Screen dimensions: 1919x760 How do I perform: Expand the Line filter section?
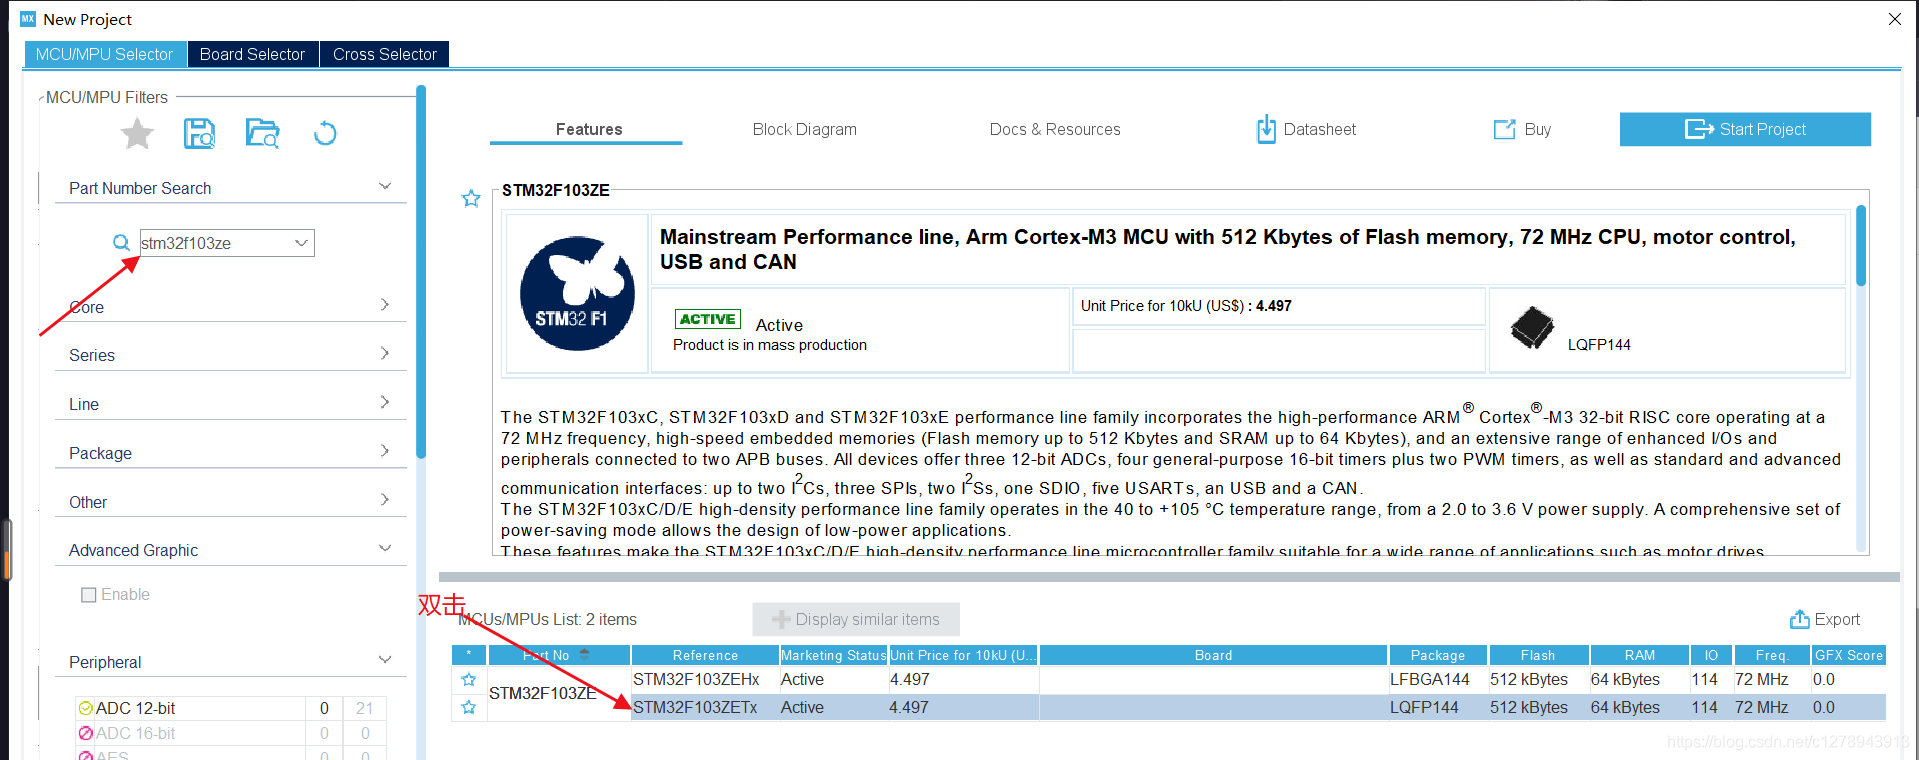[x=385, y=402]
